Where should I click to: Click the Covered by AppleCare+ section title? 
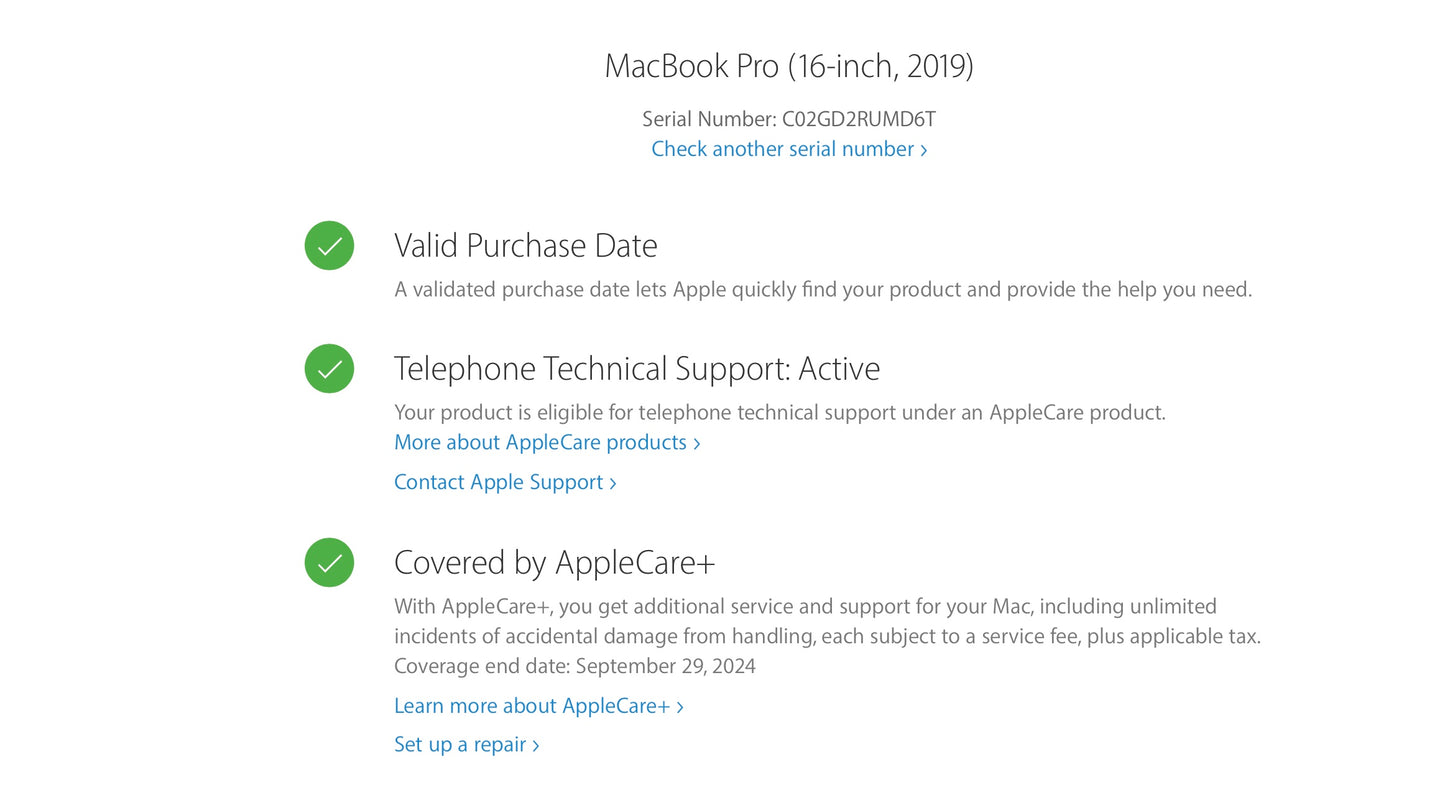pyautogui.click(x=555, y=562)
